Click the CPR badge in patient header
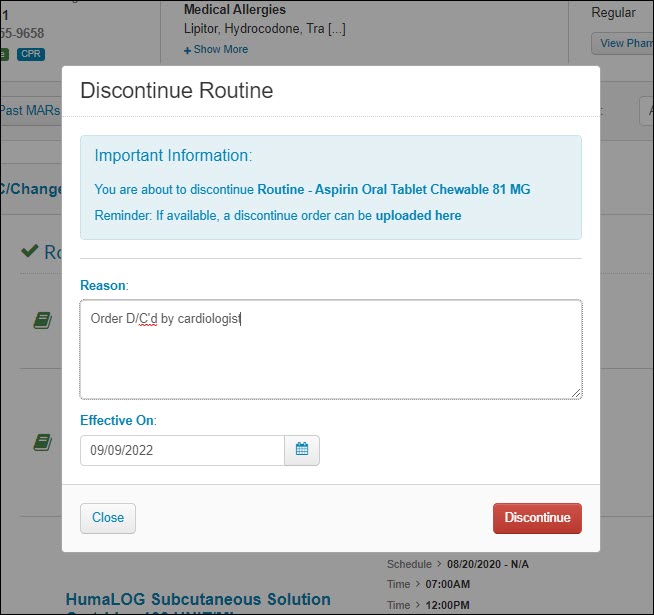The image size is (654, 615). click(x=31, y=54)
